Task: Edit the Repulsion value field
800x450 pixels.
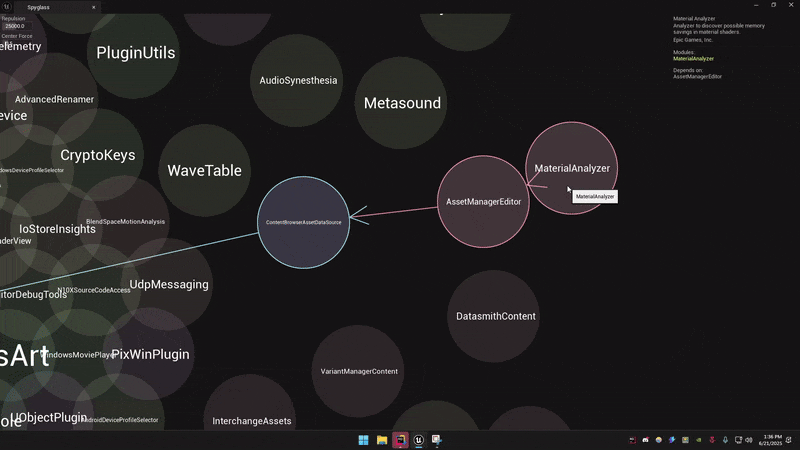Action: click(x=16, y=26)
